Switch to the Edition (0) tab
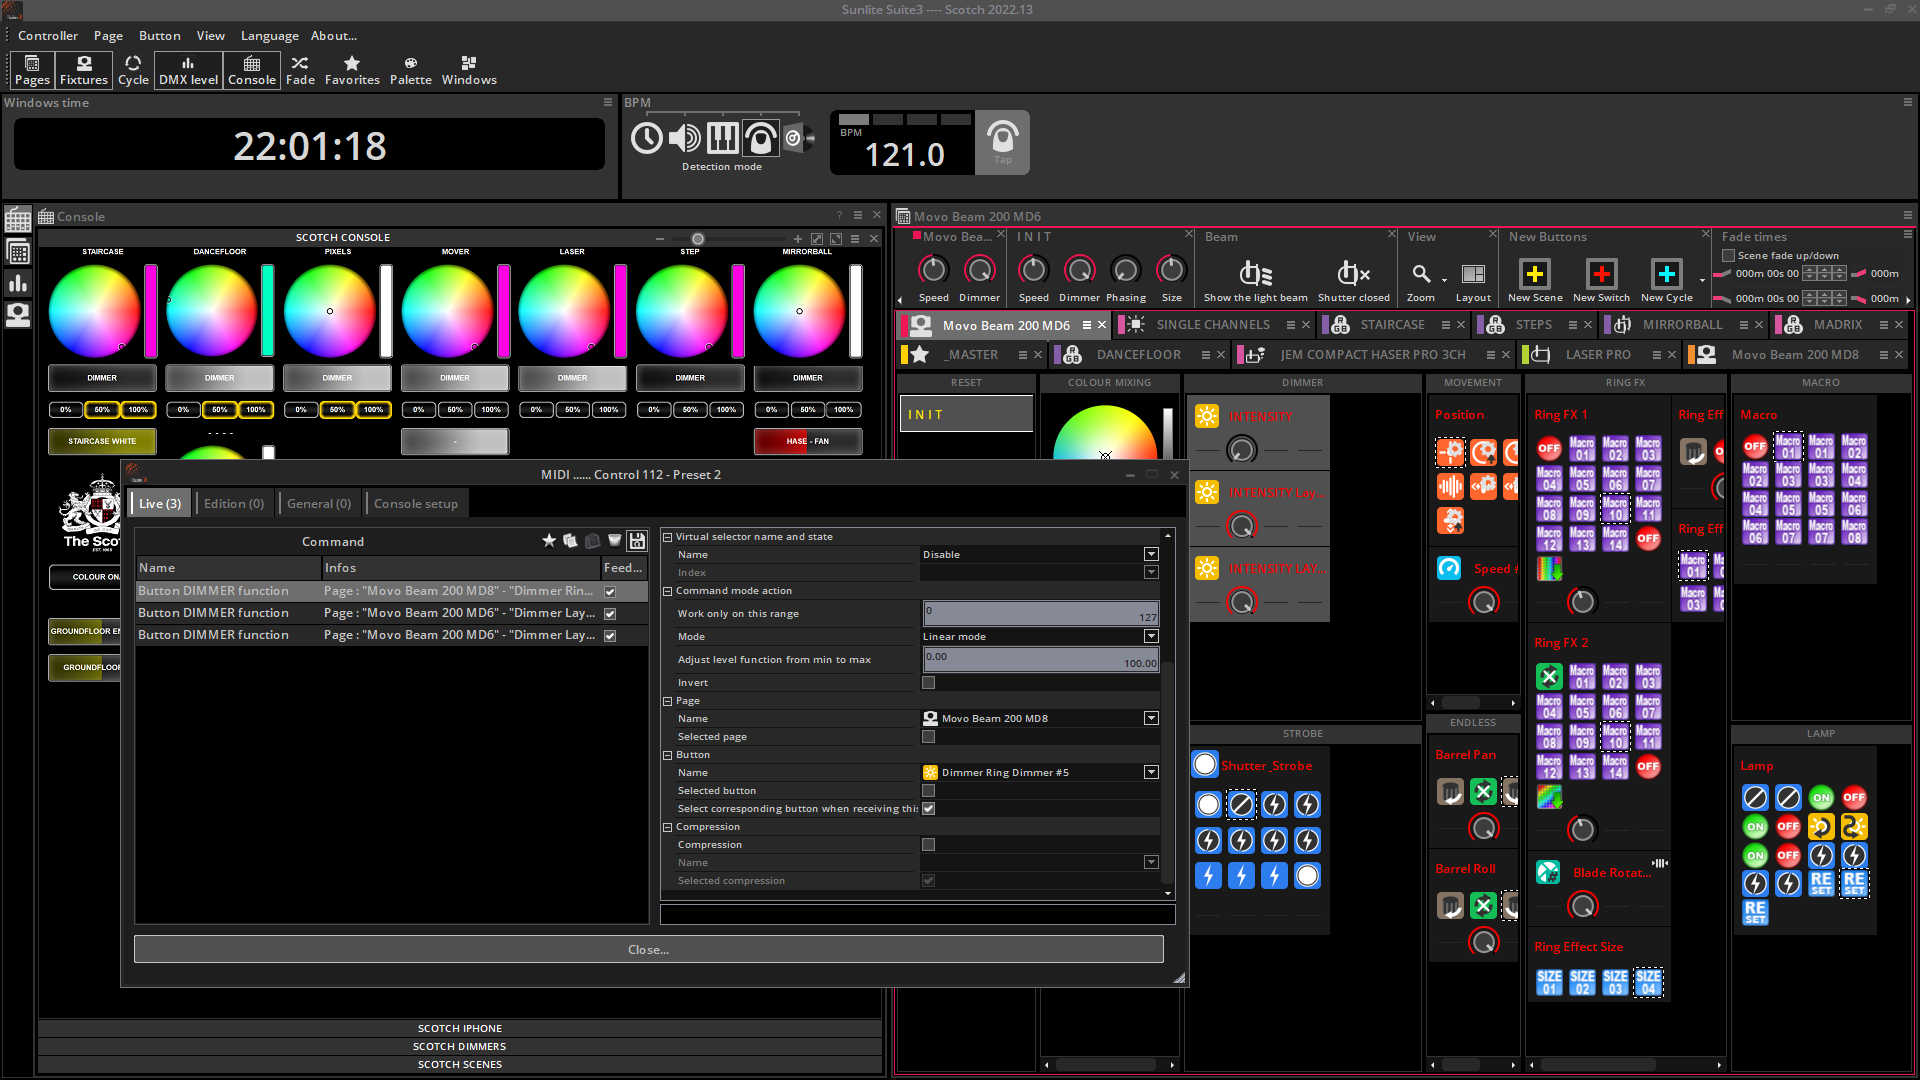This screenshot has height=1080, width=1920. 234,504
